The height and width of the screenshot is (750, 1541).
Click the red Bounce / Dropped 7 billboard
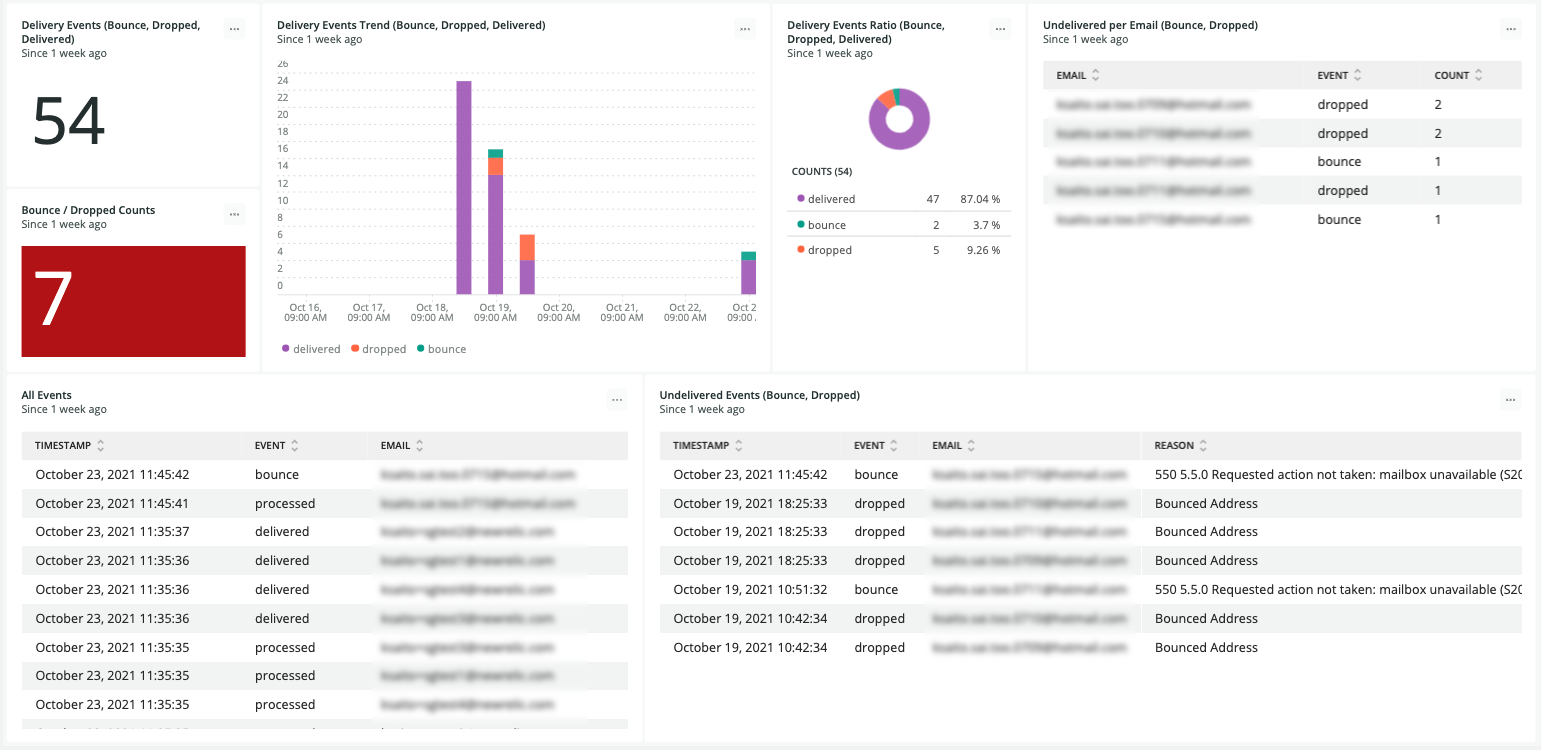coord(133,301)
